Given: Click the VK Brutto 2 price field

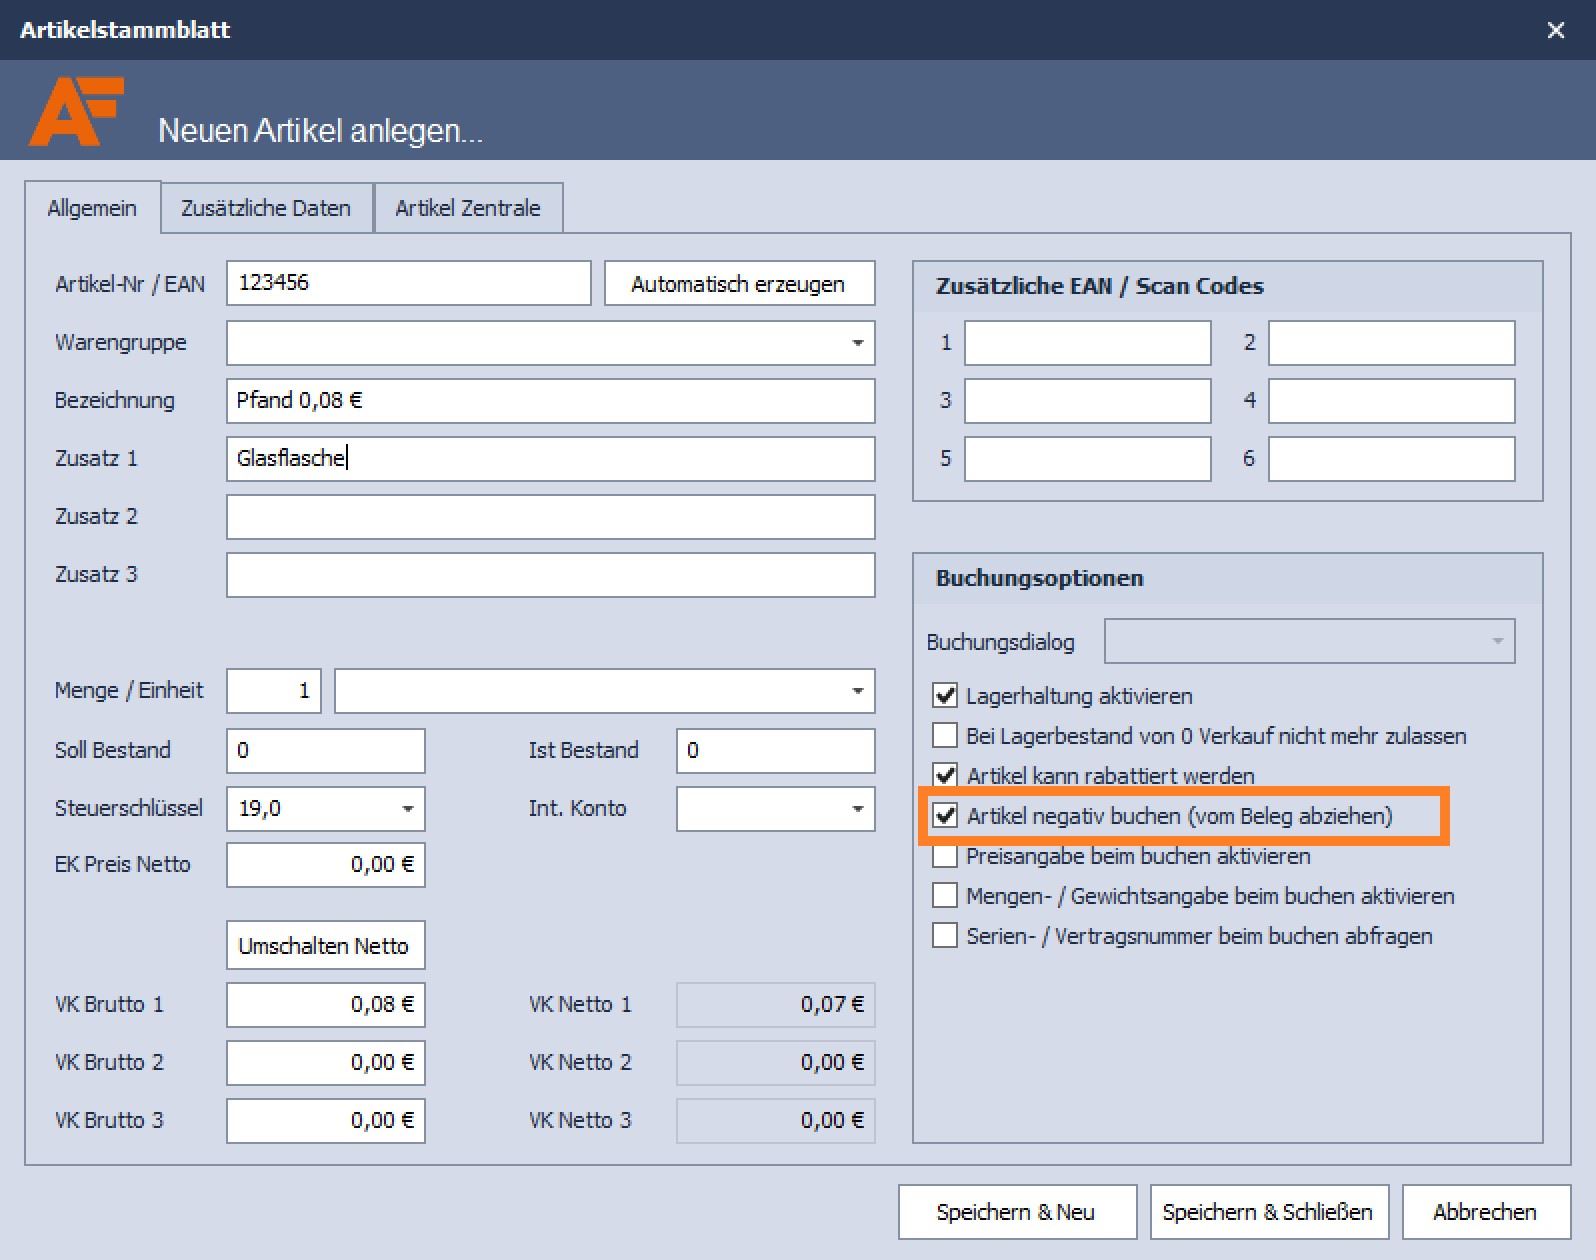Looking at the screenshot, I should tap(326, 1063).
